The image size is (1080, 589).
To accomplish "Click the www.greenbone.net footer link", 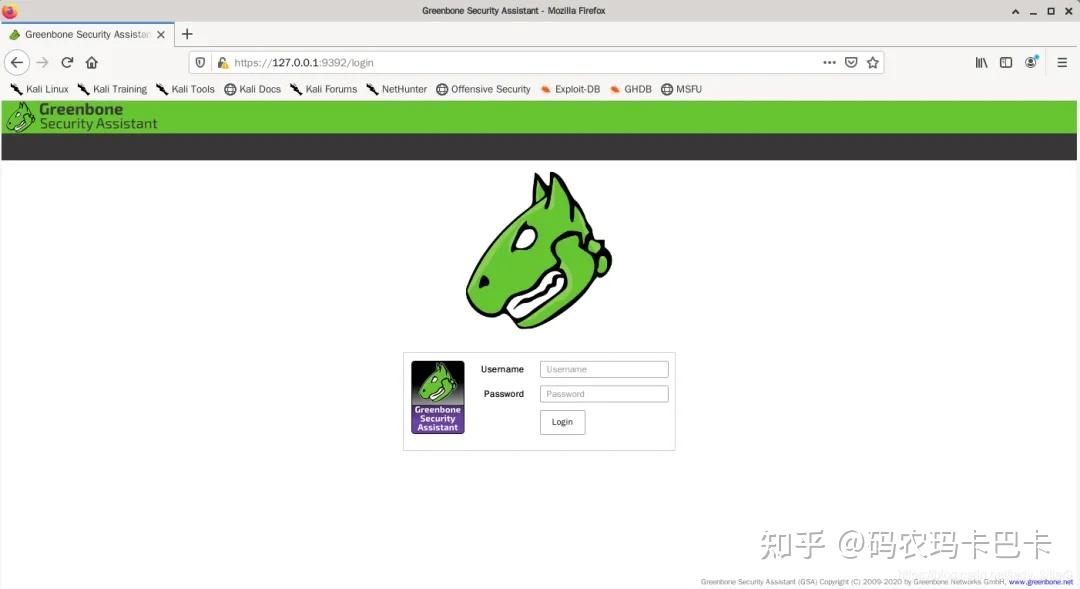I will click(x=1041, y=581).
